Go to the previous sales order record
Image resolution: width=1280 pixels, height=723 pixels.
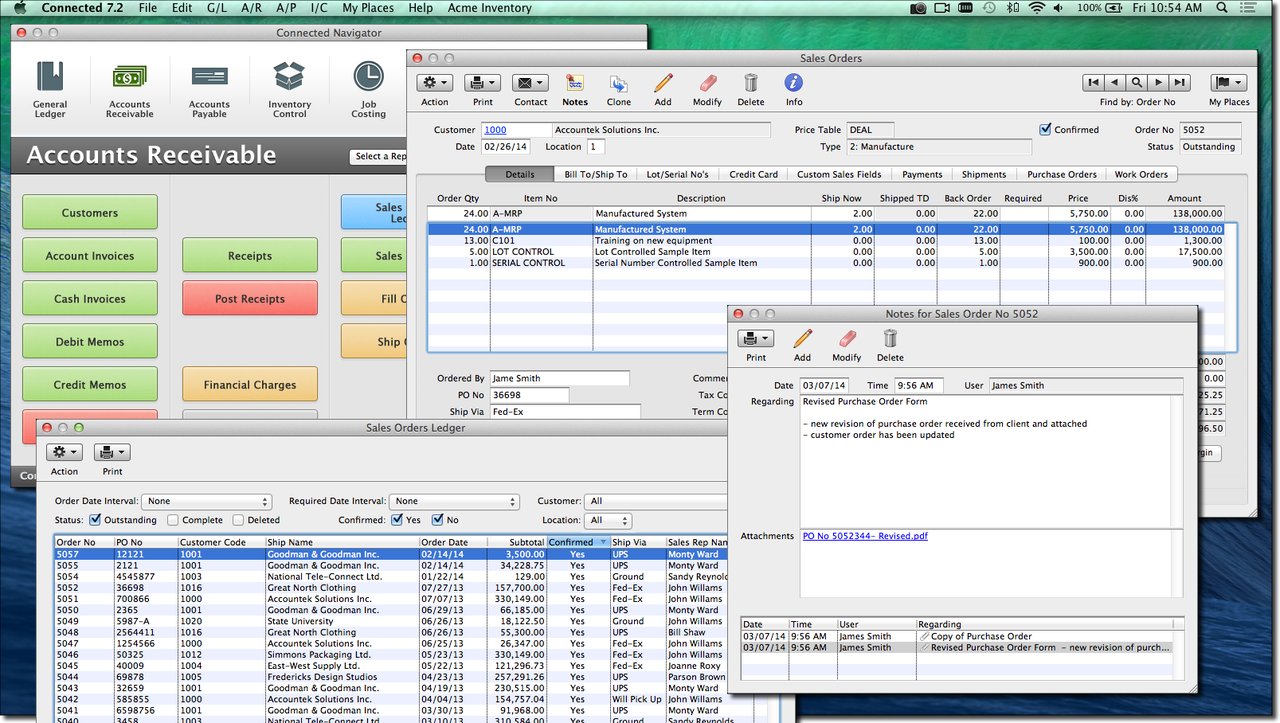1116,83
